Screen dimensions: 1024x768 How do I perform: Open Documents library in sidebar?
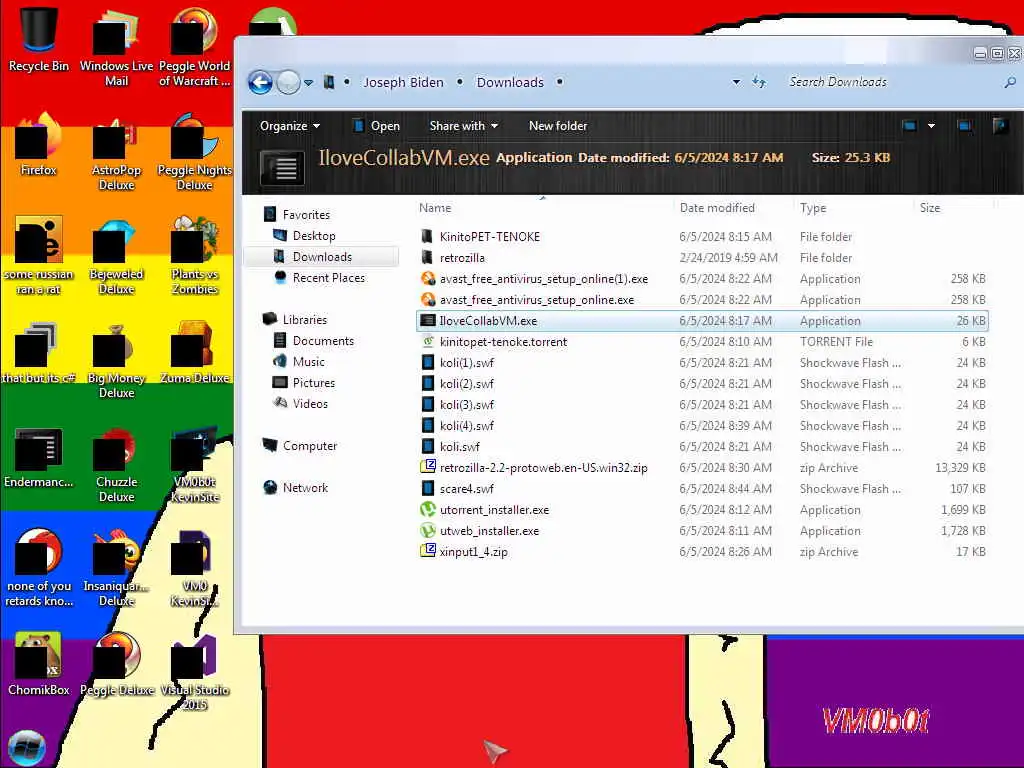click(x=323, y=340)
